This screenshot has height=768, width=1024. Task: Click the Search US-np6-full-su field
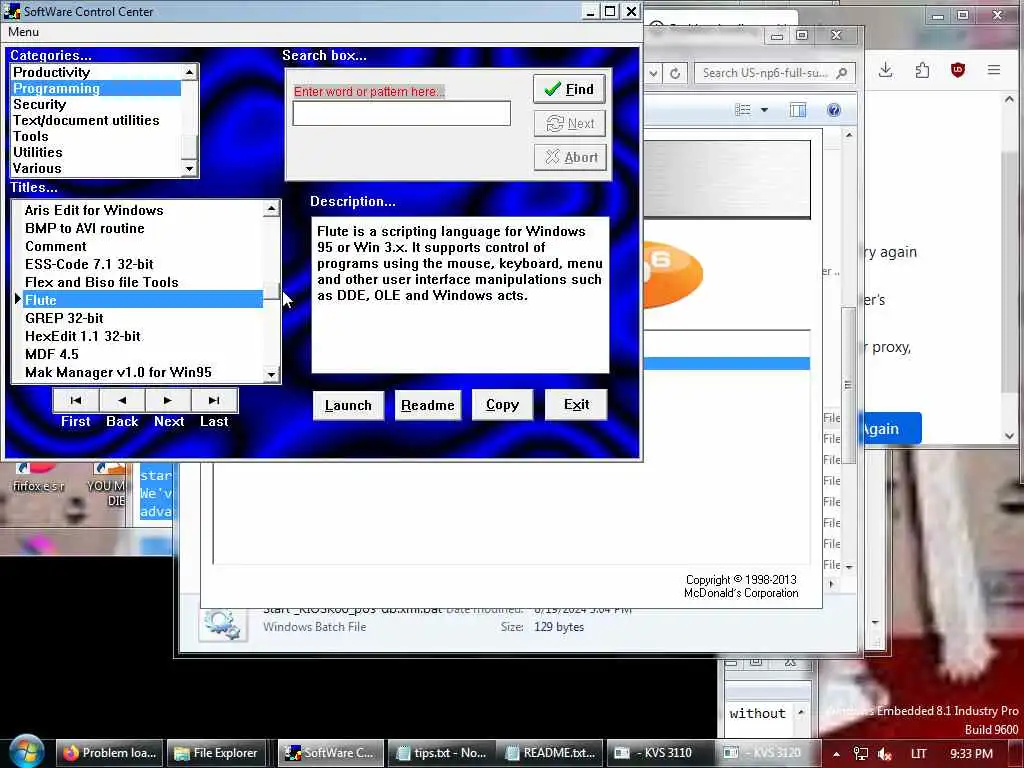(773, 73)
